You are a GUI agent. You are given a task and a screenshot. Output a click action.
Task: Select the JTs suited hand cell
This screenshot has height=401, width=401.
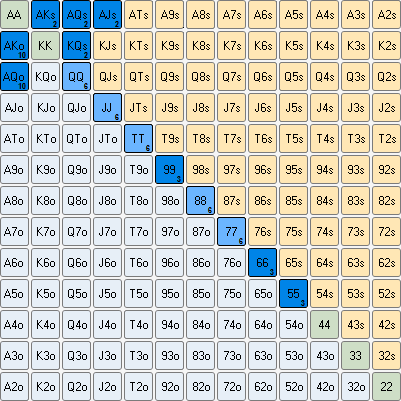138,108
